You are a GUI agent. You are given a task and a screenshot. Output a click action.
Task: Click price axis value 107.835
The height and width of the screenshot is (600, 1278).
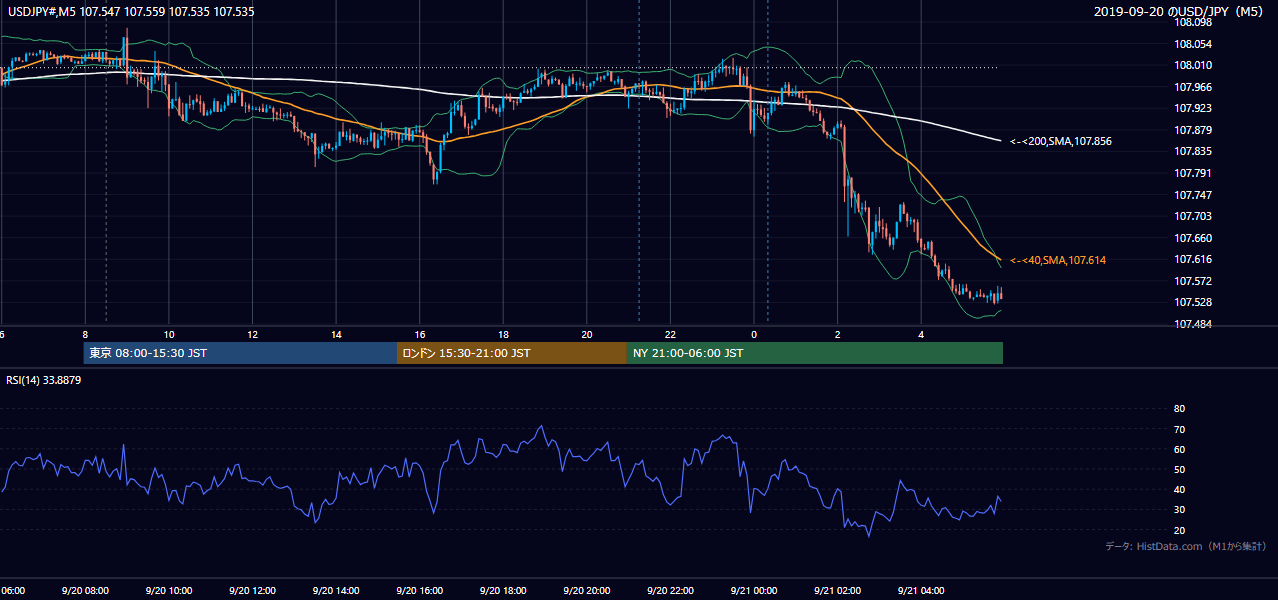[1194, 152]
